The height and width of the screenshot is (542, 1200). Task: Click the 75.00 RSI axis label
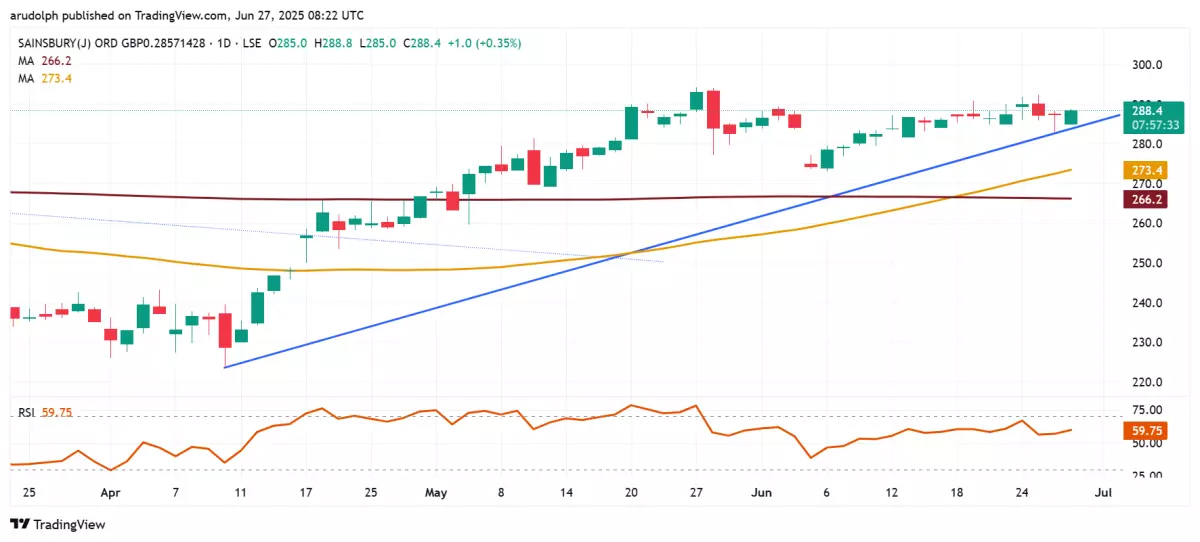pyautogui.click(x=1147, y=410)
